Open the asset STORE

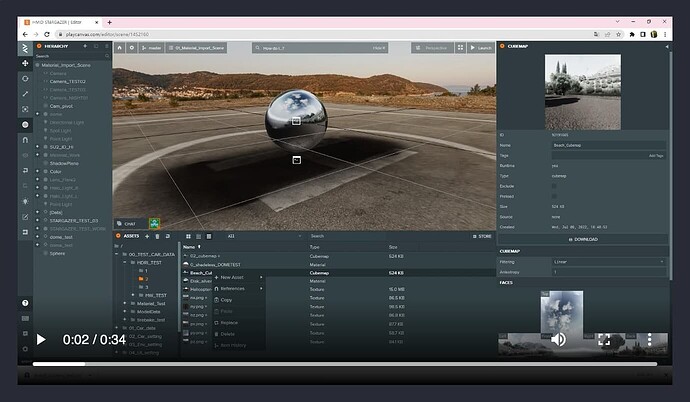[483, 236]
